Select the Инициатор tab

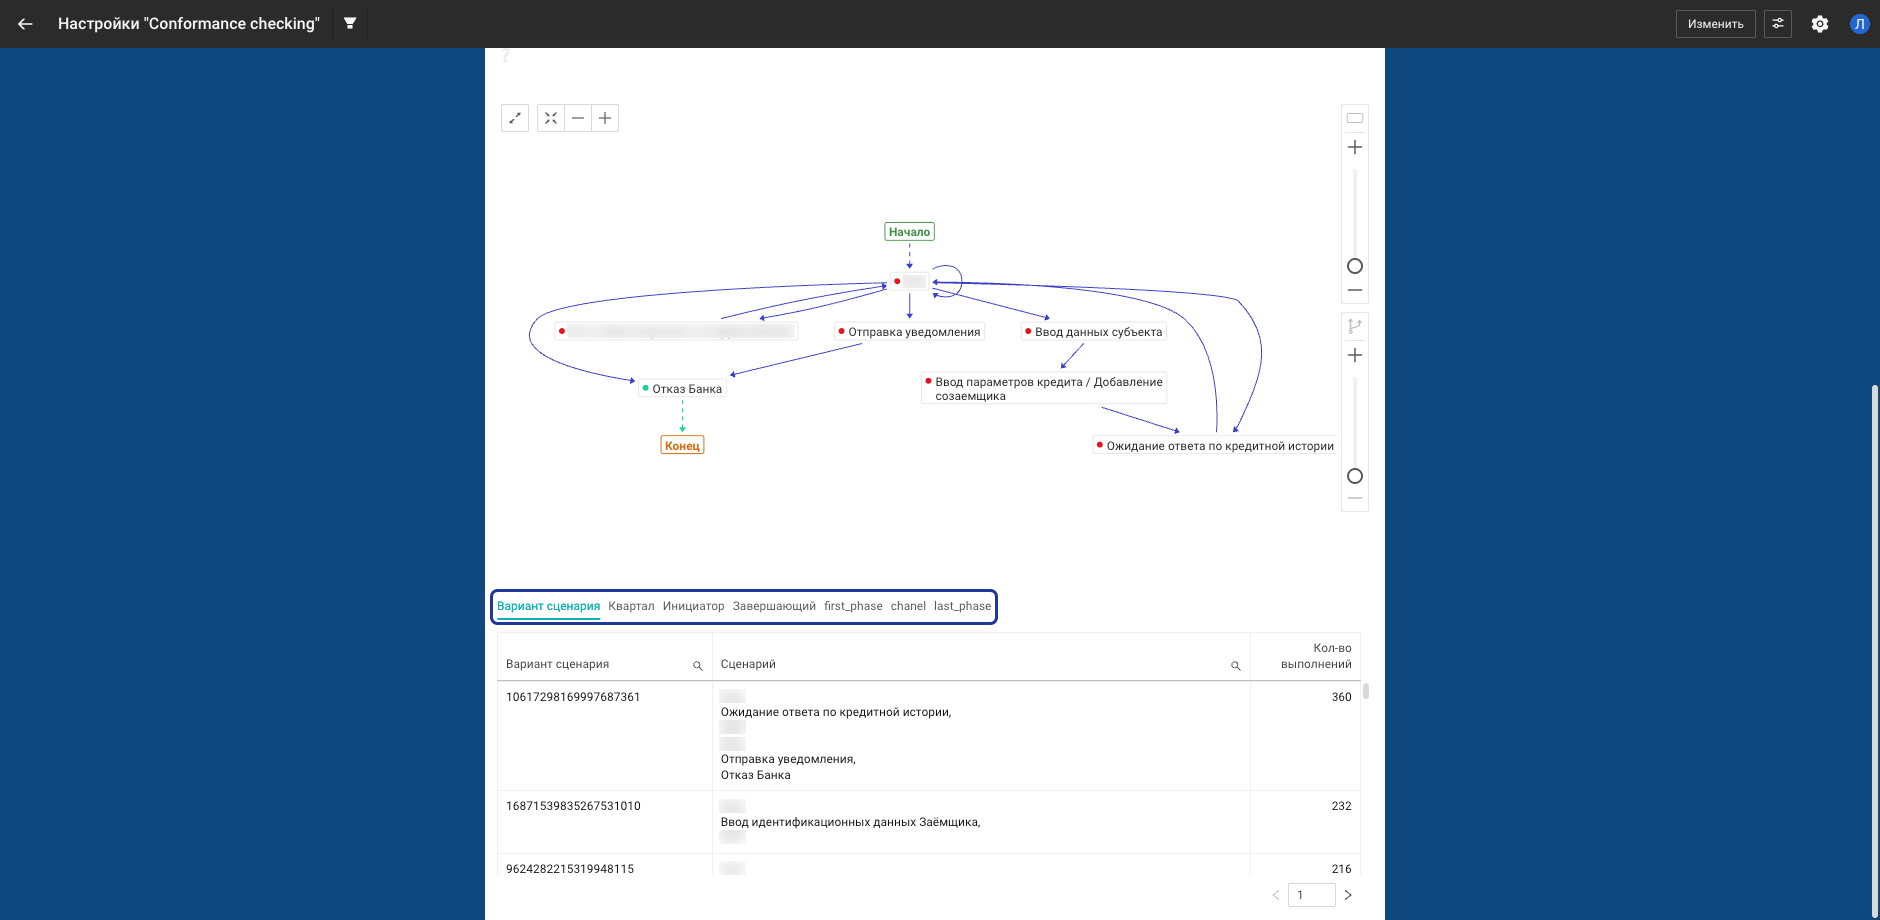(693, 606)
